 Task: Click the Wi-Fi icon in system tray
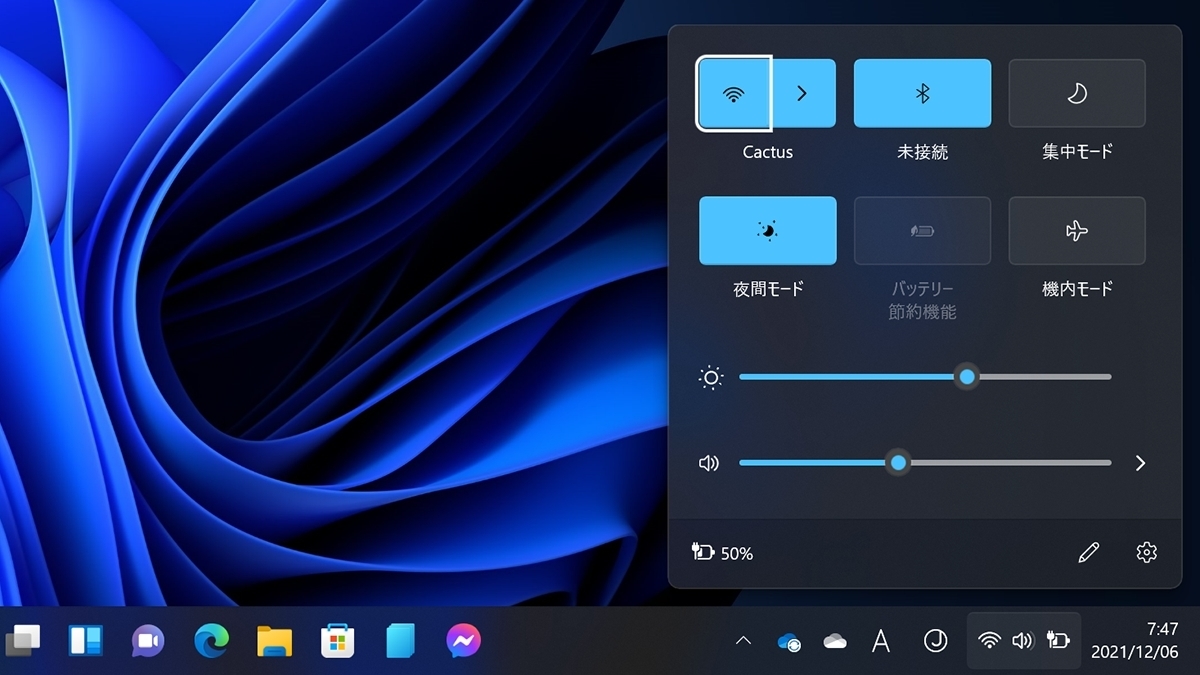click(x=989, y=641)
